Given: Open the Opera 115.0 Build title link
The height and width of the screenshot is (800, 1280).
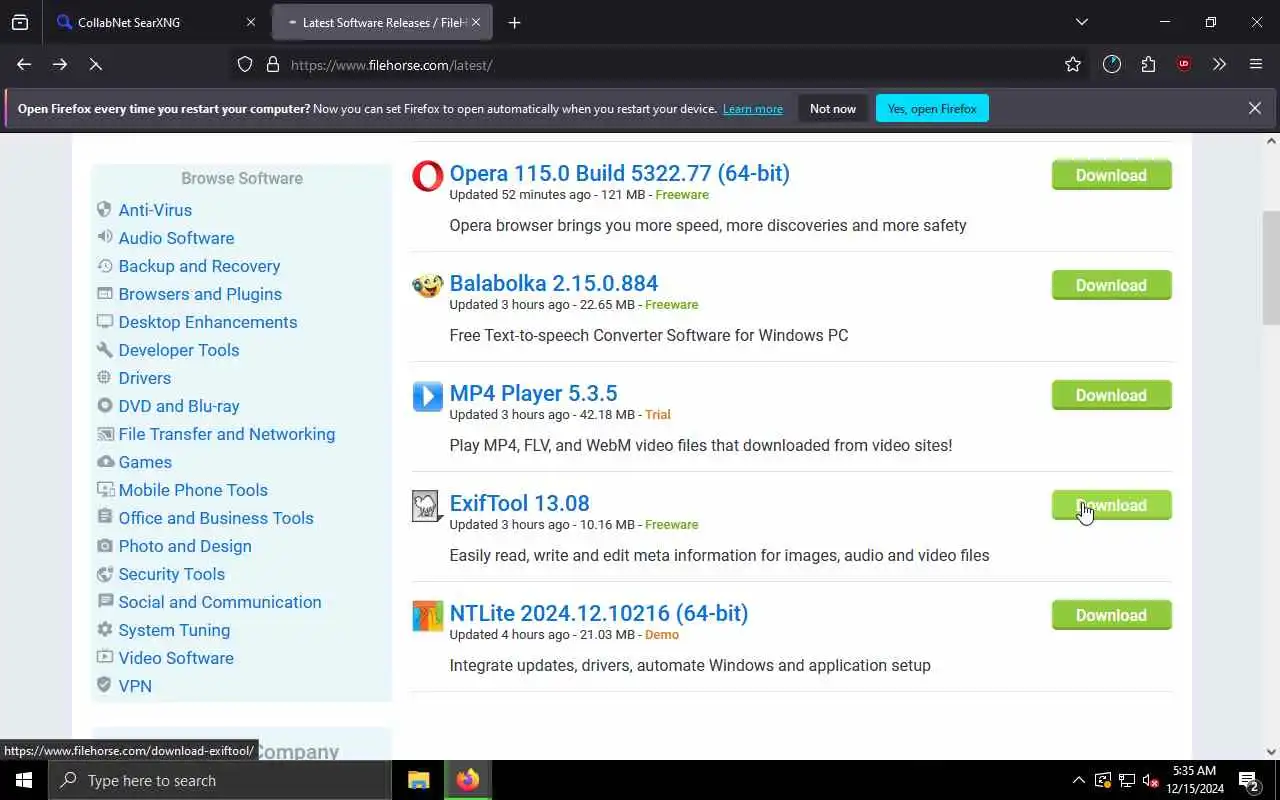Looking at the screenshot, I should click(619, 173).
